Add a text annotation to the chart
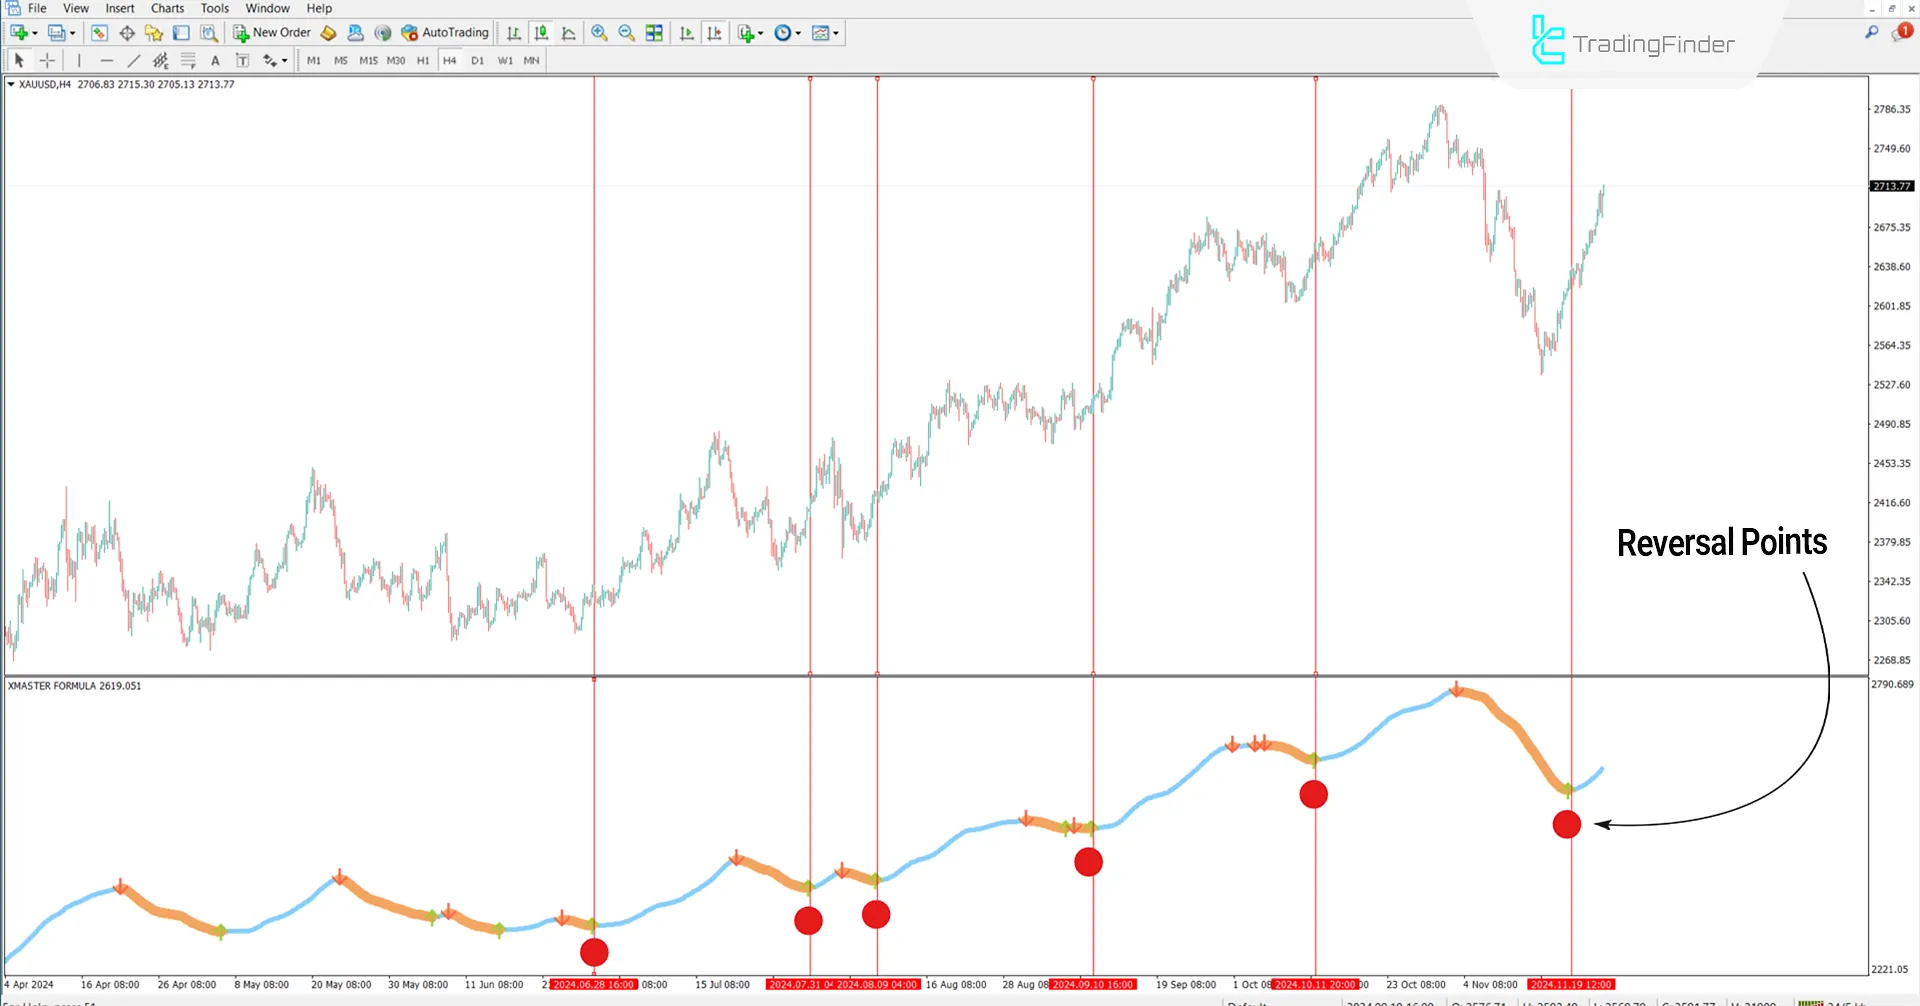 [216, 60]
